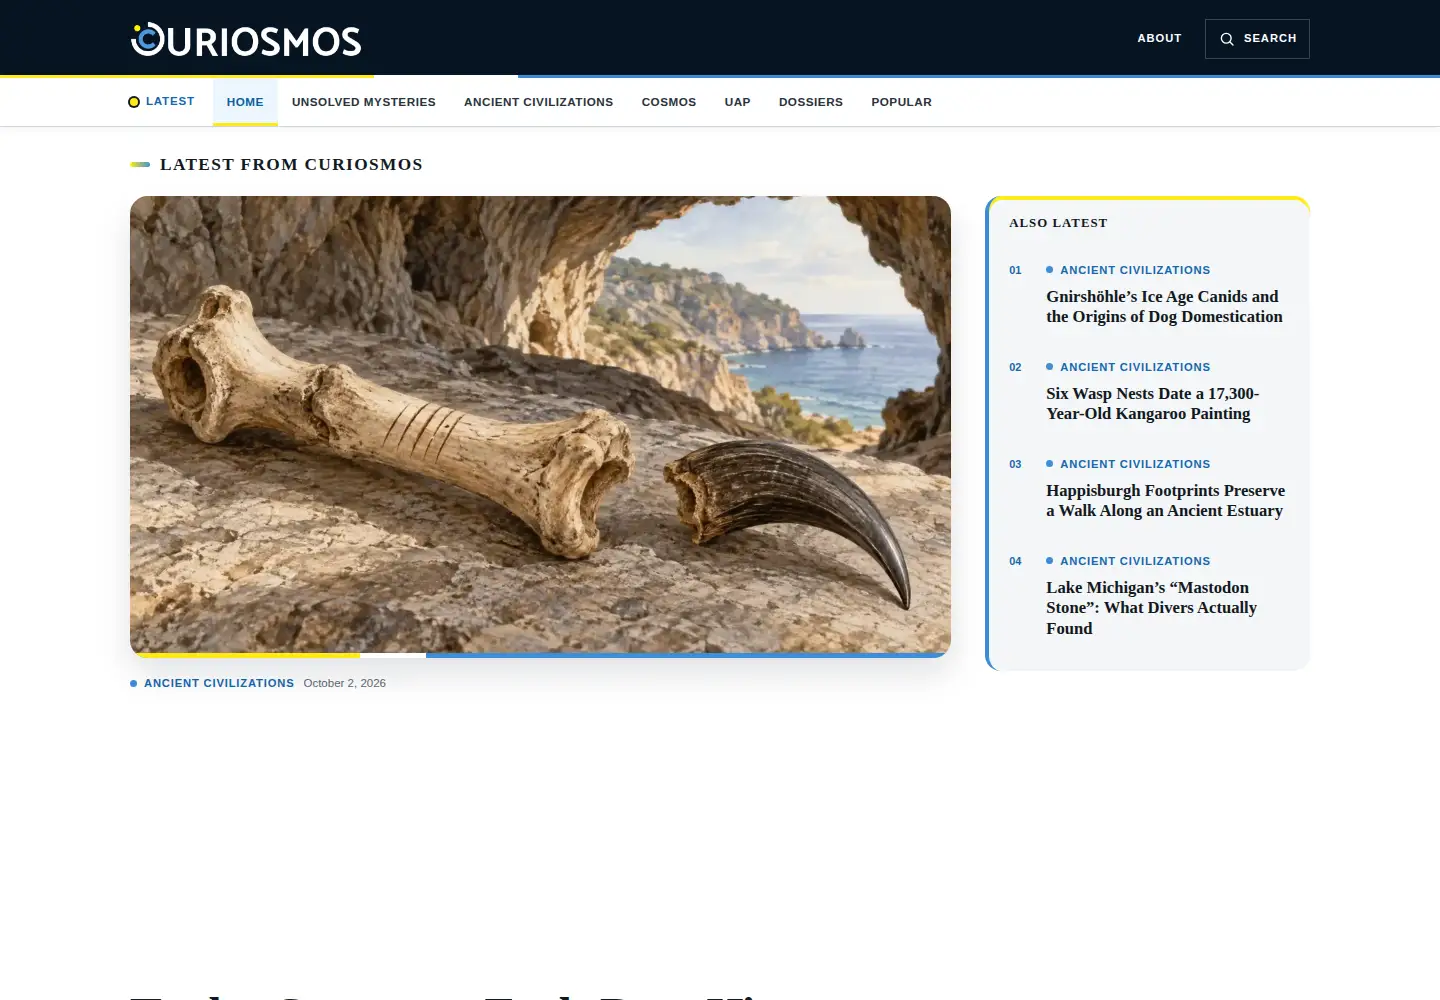Click number 04 in Also Latest list

[x=1015, y=561]
